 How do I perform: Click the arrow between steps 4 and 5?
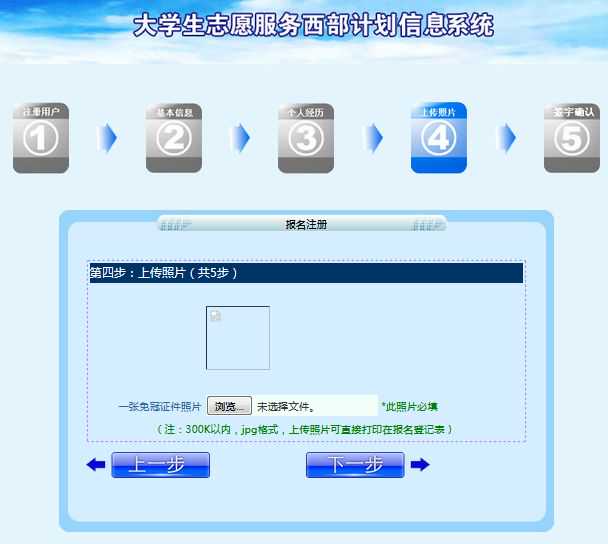pos(507,138)
